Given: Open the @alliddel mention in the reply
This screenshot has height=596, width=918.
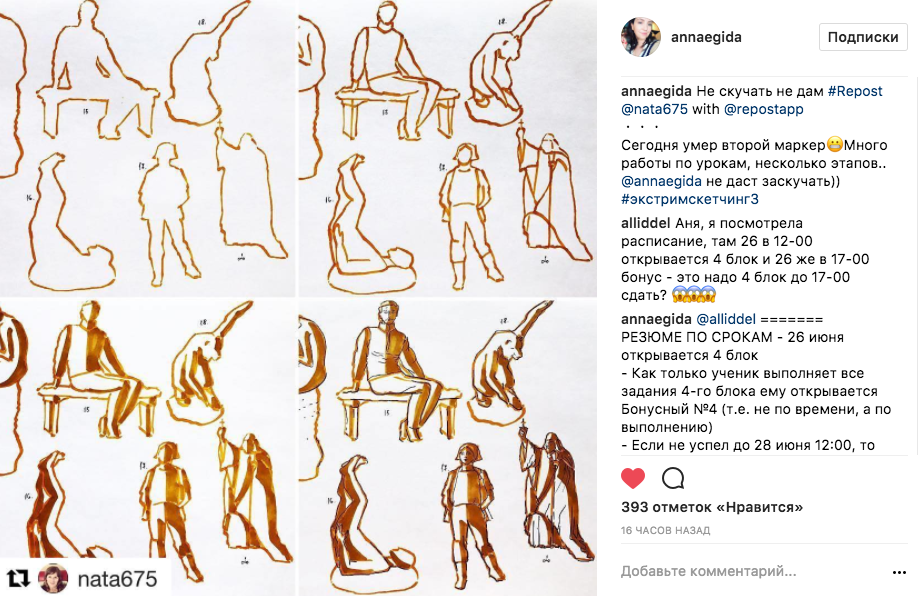Looking at the screenshot, I should click(726, 319).
